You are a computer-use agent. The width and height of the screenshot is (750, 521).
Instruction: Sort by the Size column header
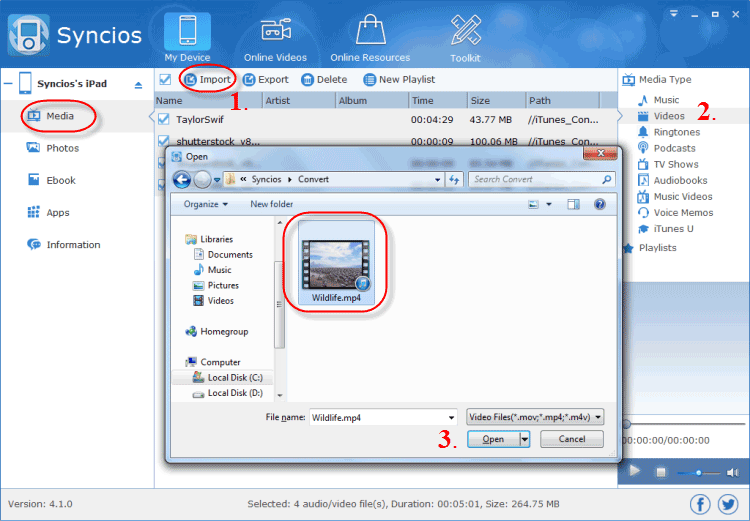click(x=496, y=100)
